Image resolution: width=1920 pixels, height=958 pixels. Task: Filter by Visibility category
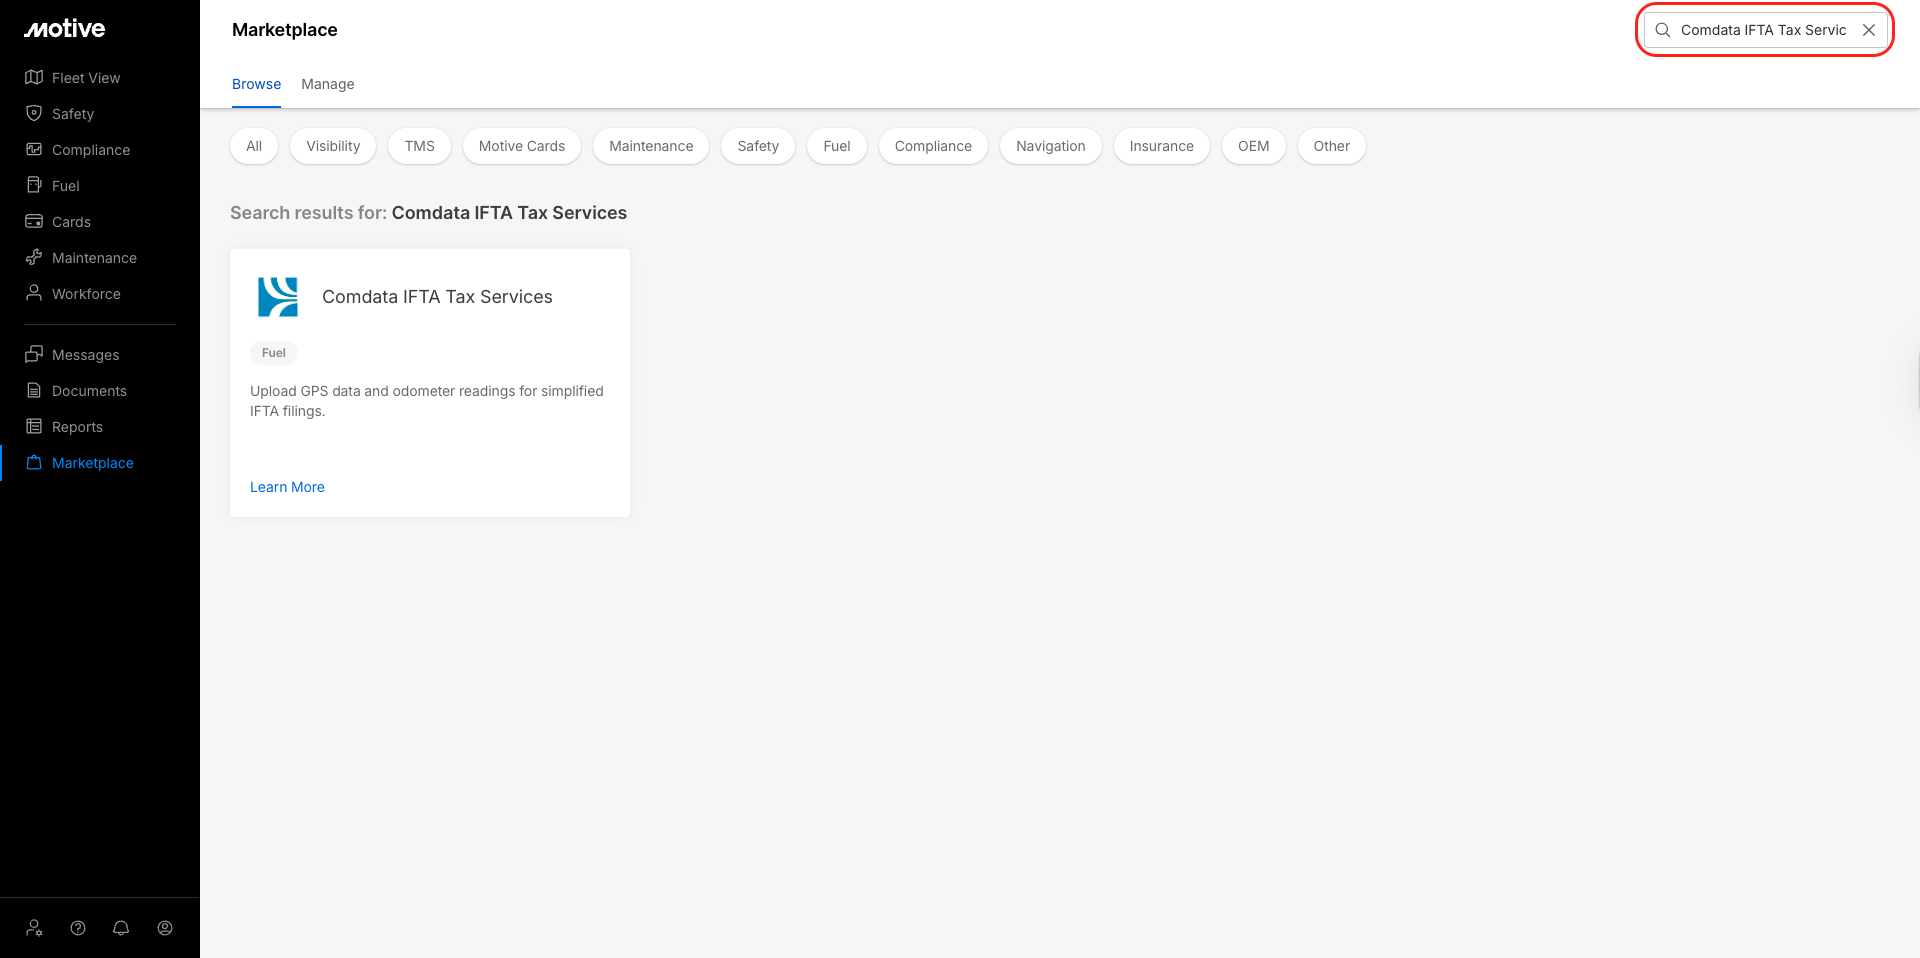tap(333, 146)
